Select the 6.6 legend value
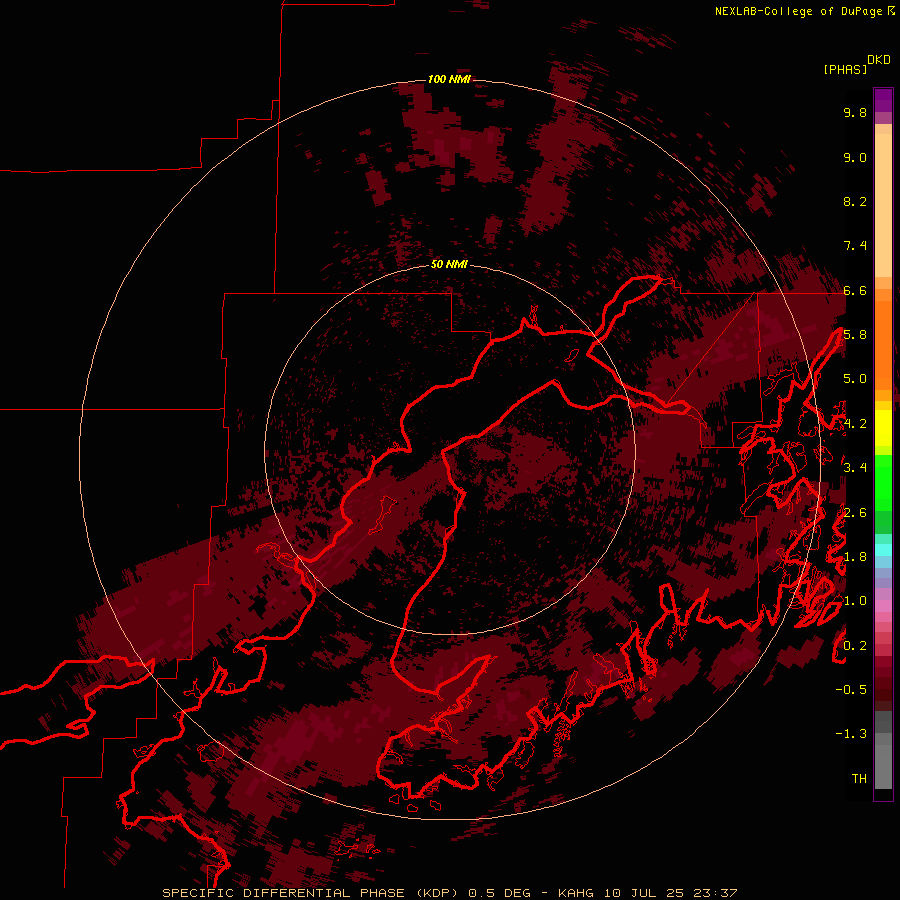The height and width of the screenshot is (900, 900). click(x=855, y=290)
